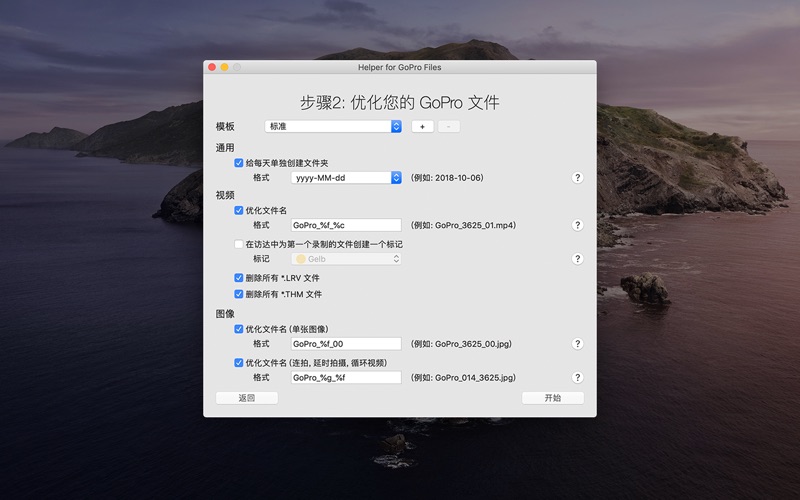800x500 pixels.
Task: Minimize the Helper for GoPro Files window
Action: pos(224,67)
